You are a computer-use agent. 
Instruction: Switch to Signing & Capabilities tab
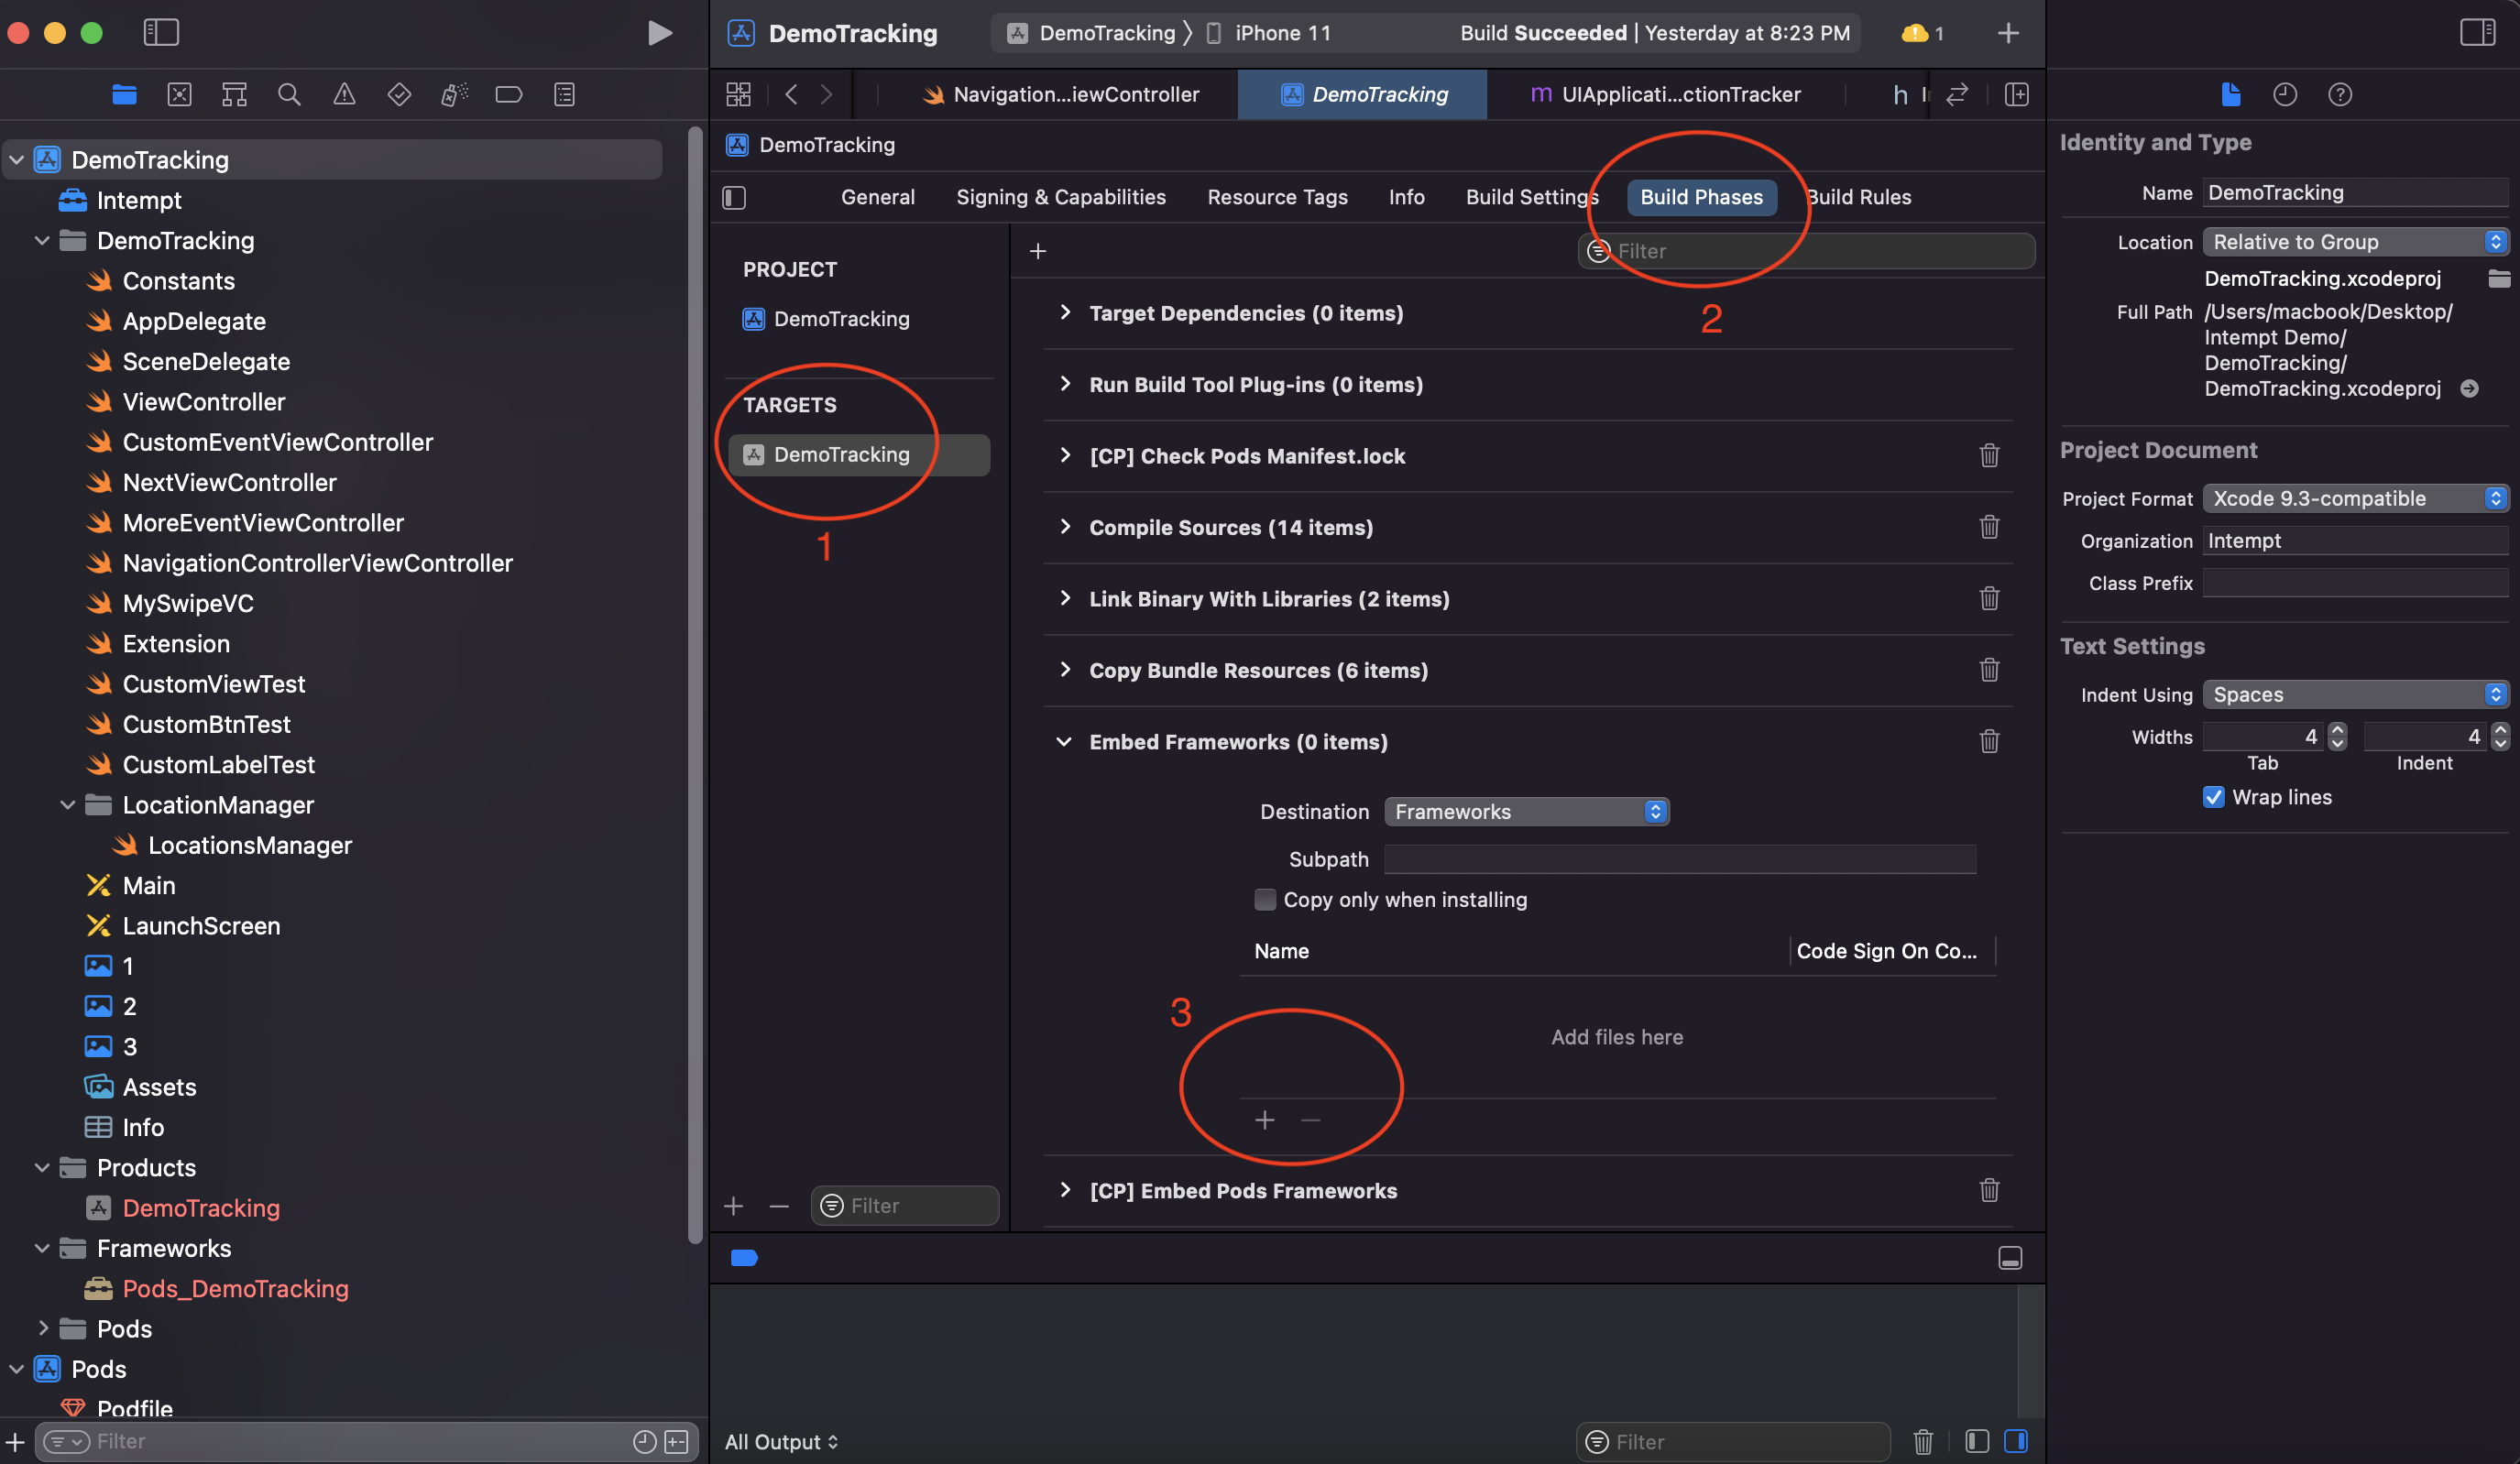[x=1060, y=197]
